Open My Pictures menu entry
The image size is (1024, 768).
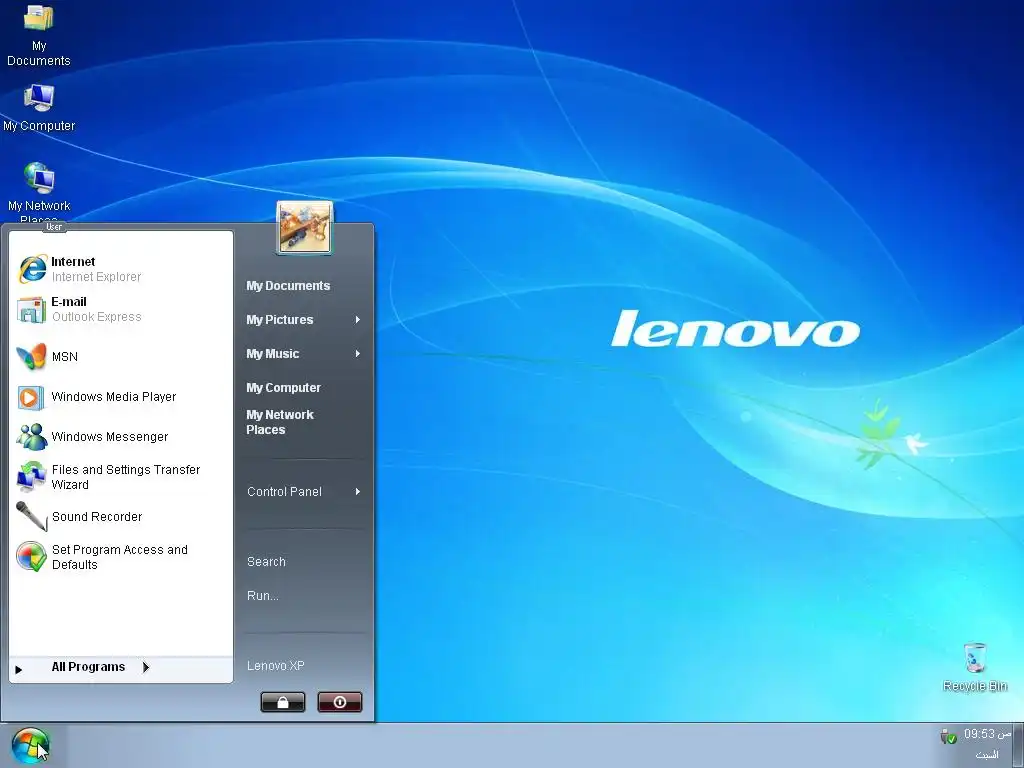pos(280,320)
